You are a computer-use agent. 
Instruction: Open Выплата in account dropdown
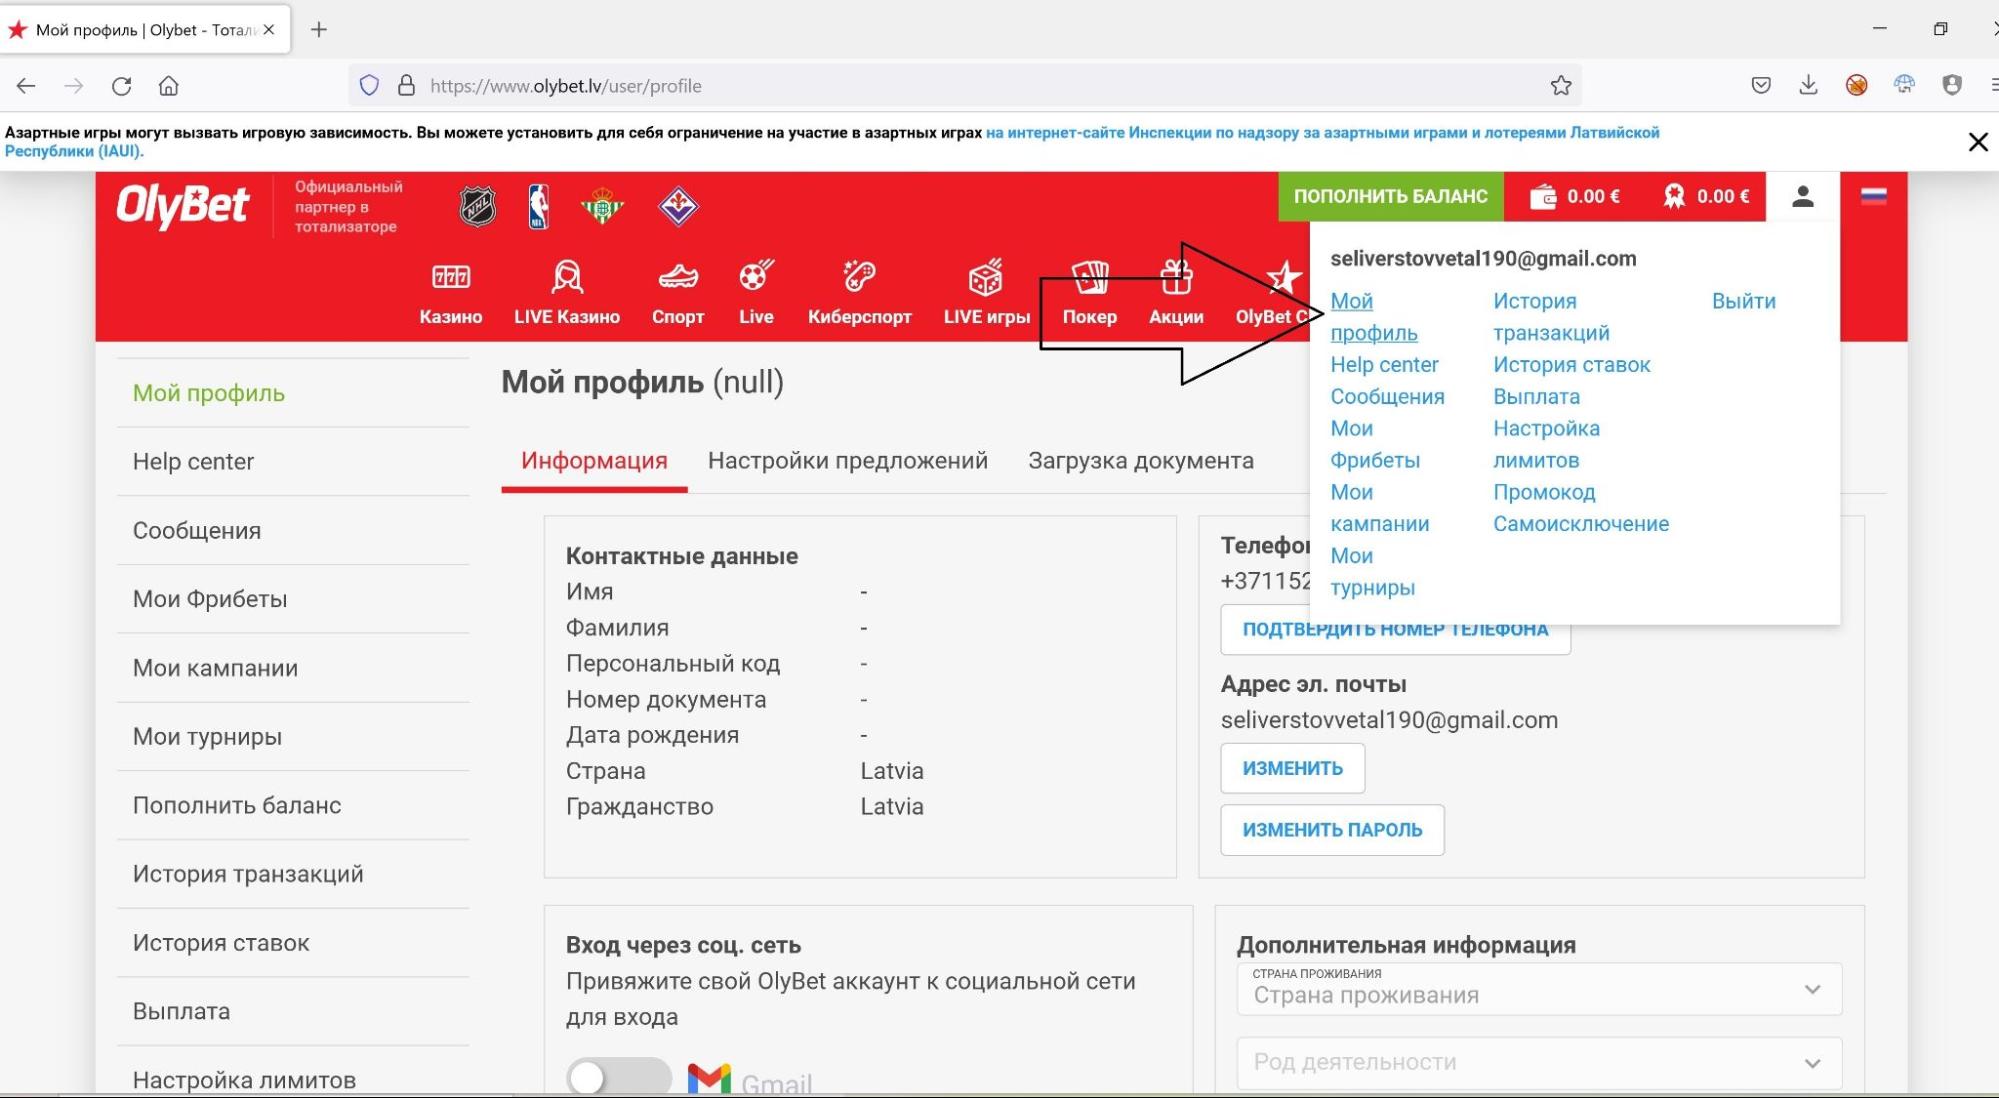pyautogui.click(x=1536, y=397)
